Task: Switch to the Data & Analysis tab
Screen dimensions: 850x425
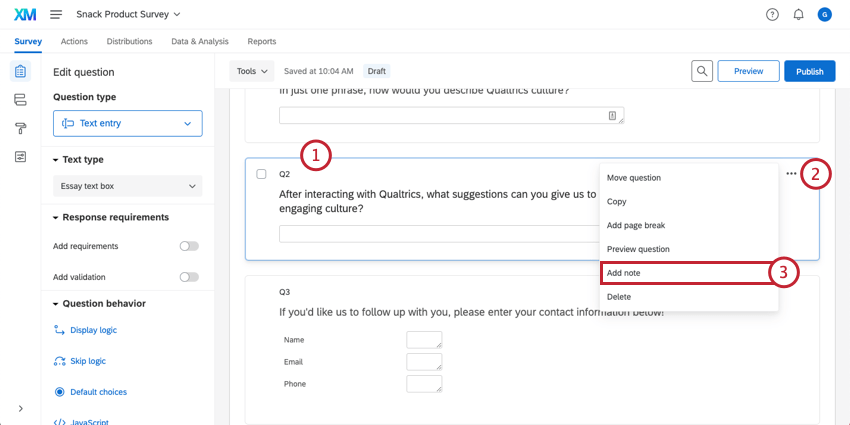Action: 200,41
